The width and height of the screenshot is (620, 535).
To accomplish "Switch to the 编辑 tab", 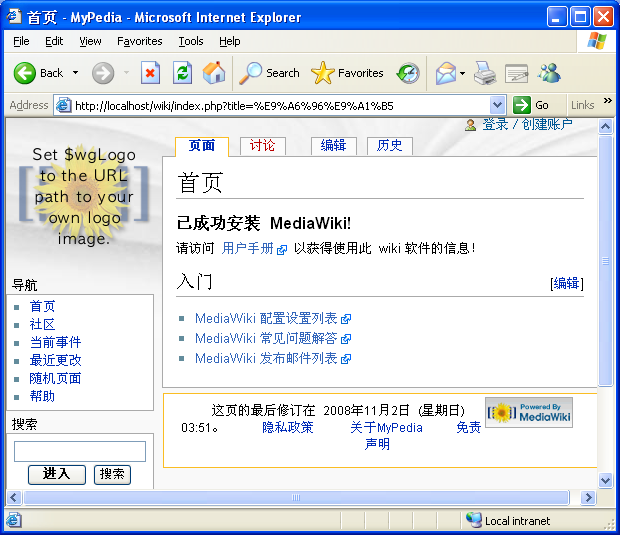I will click(333, 146).
